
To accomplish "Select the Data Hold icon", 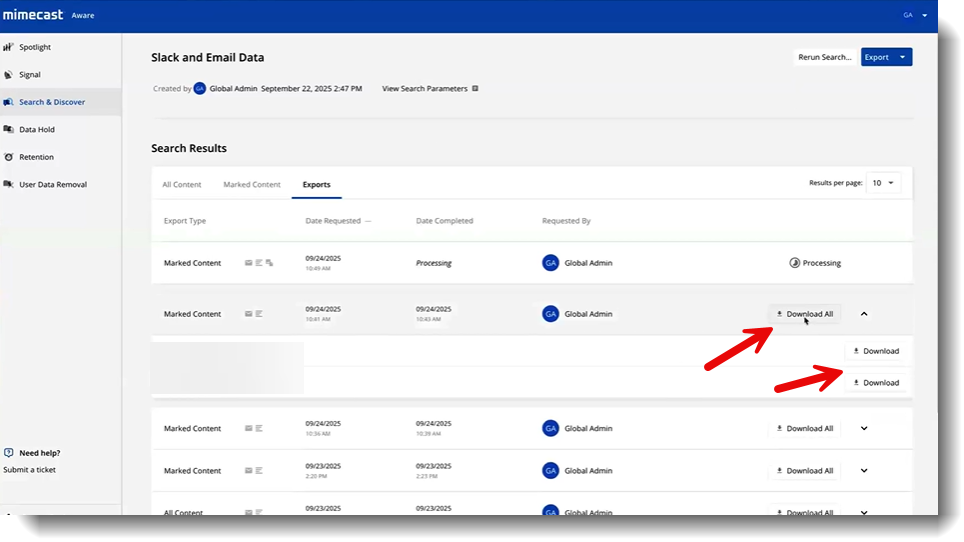I will [x=9, y=130].
